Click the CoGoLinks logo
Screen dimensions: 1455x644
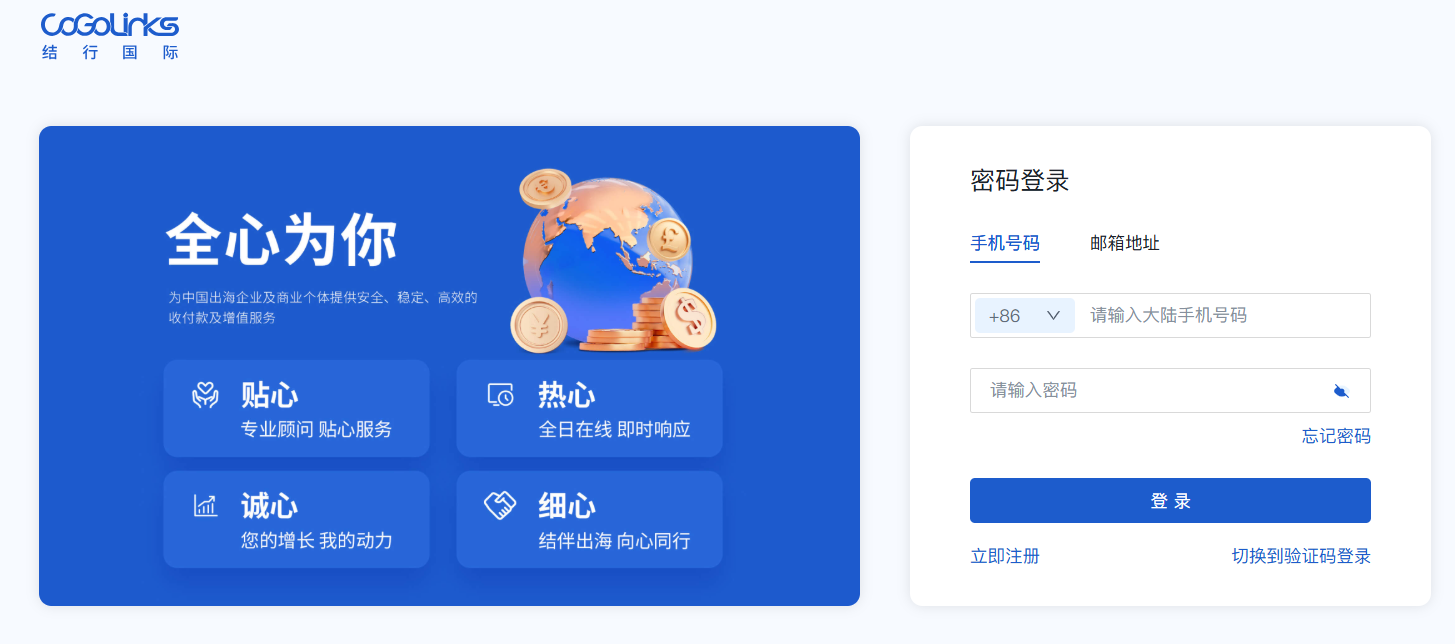point(110,37)
